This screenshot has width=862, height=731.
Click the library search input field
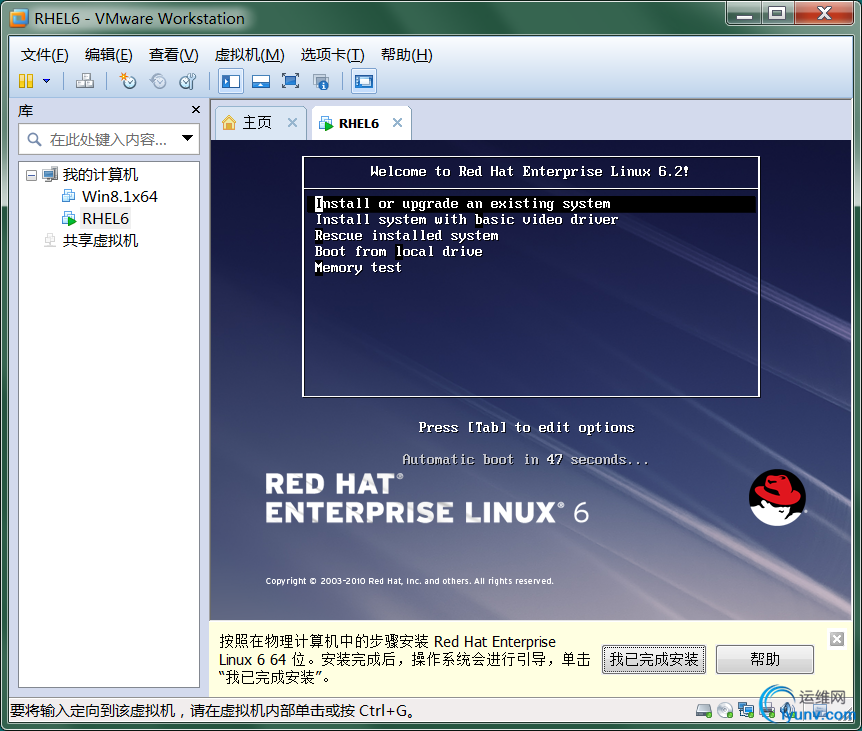(107, 140)
